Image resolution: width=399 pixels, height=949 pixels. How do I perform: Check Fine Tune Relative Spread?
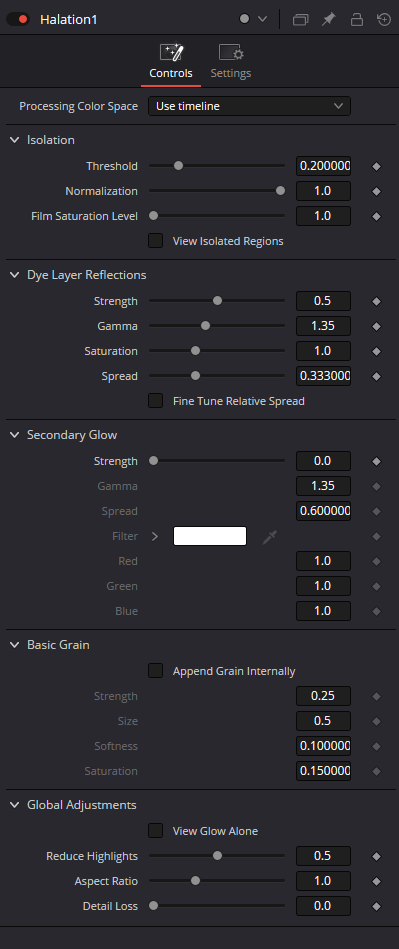[156, 401]
